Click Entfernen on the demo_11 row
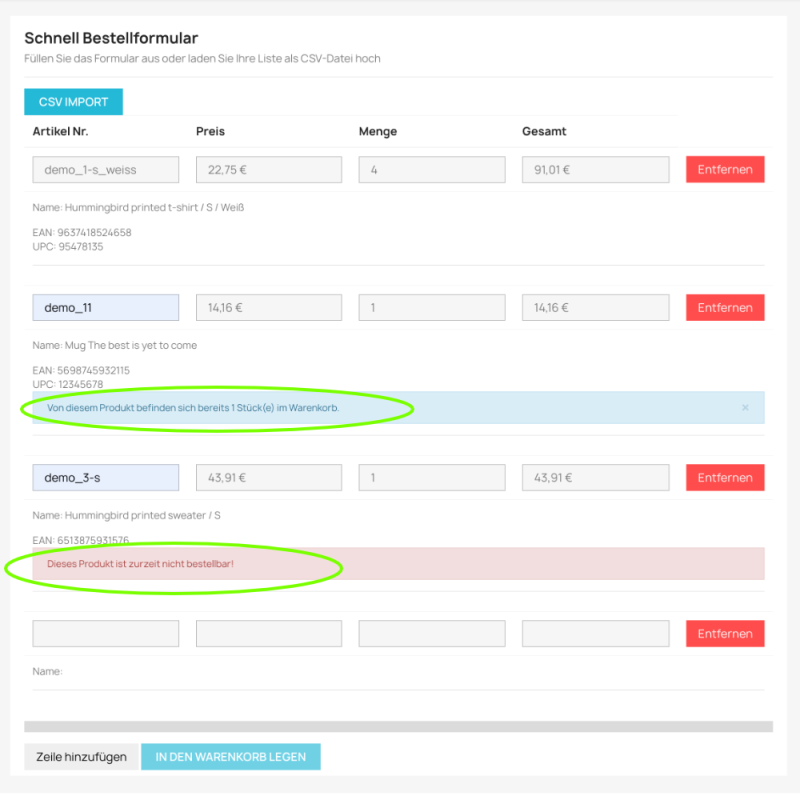 tap(724, 307)
